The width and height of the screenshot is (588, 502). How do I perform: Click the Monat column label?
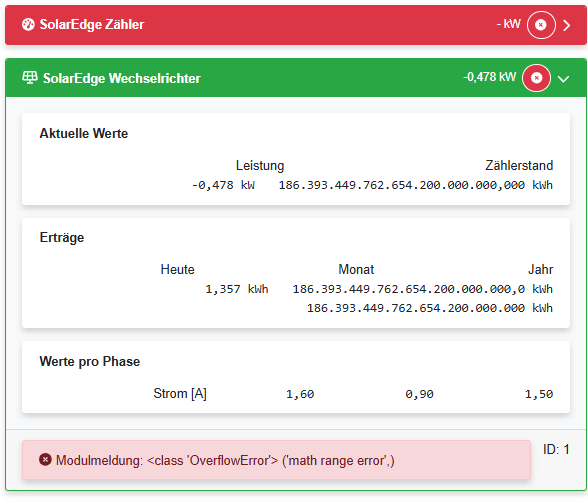[356, 270]
